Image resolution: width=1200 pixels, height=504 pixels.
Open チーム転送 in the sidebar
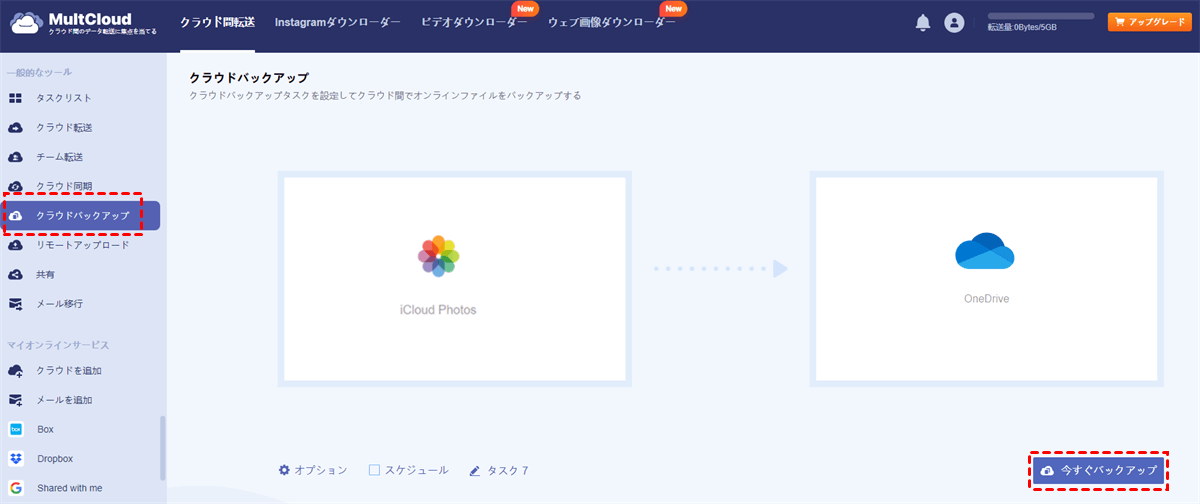click(59, 157)
